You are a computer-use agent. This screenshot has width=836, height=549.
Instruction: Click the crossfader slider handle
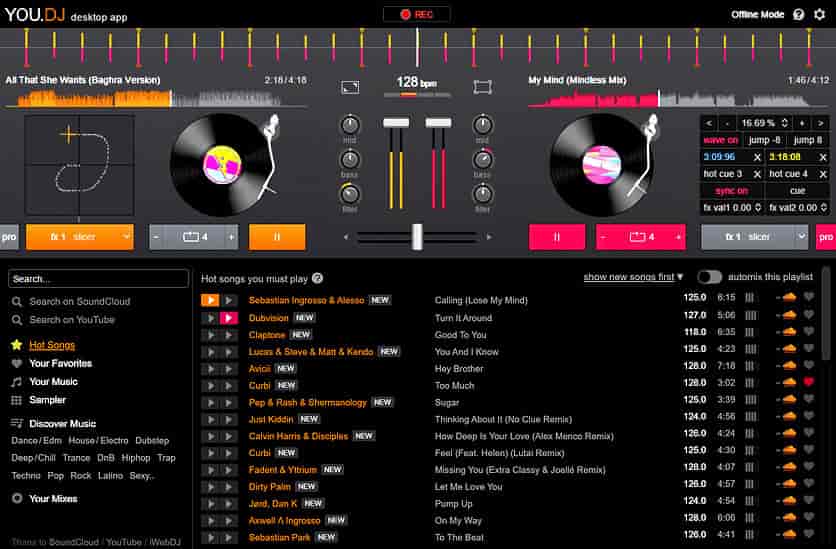click(x=417, y=237)
